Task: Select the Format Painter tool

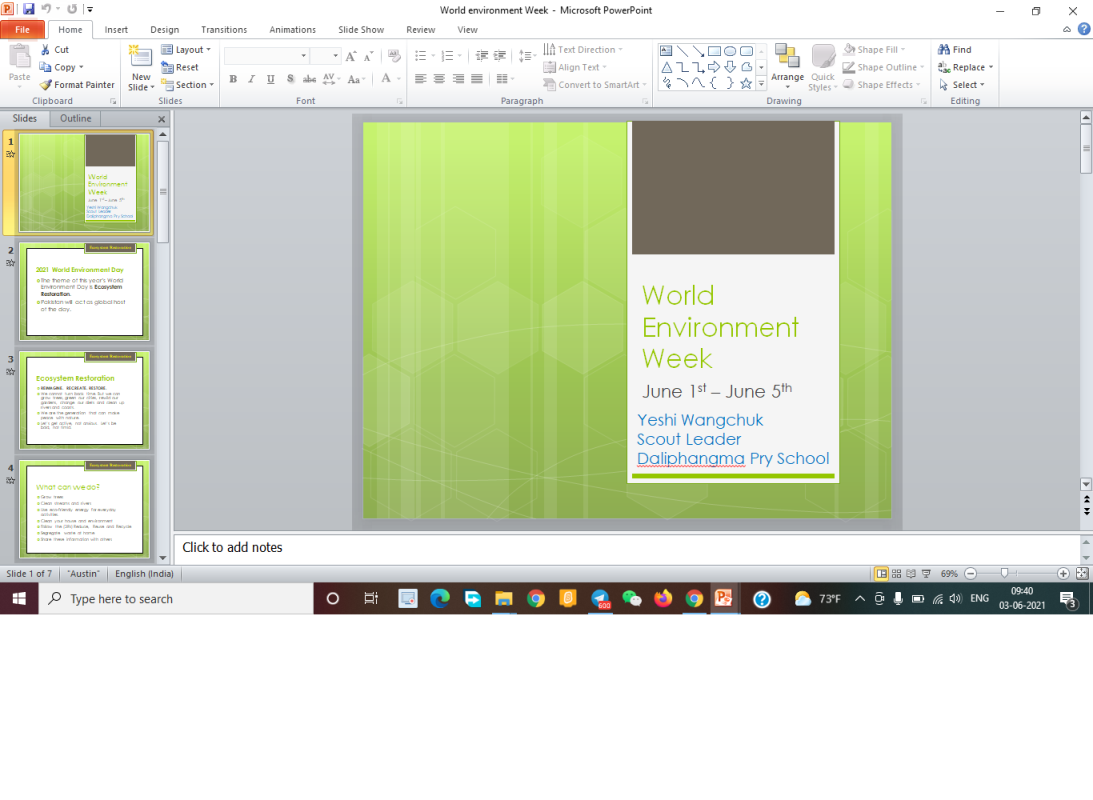Action: tap(76, 85)
